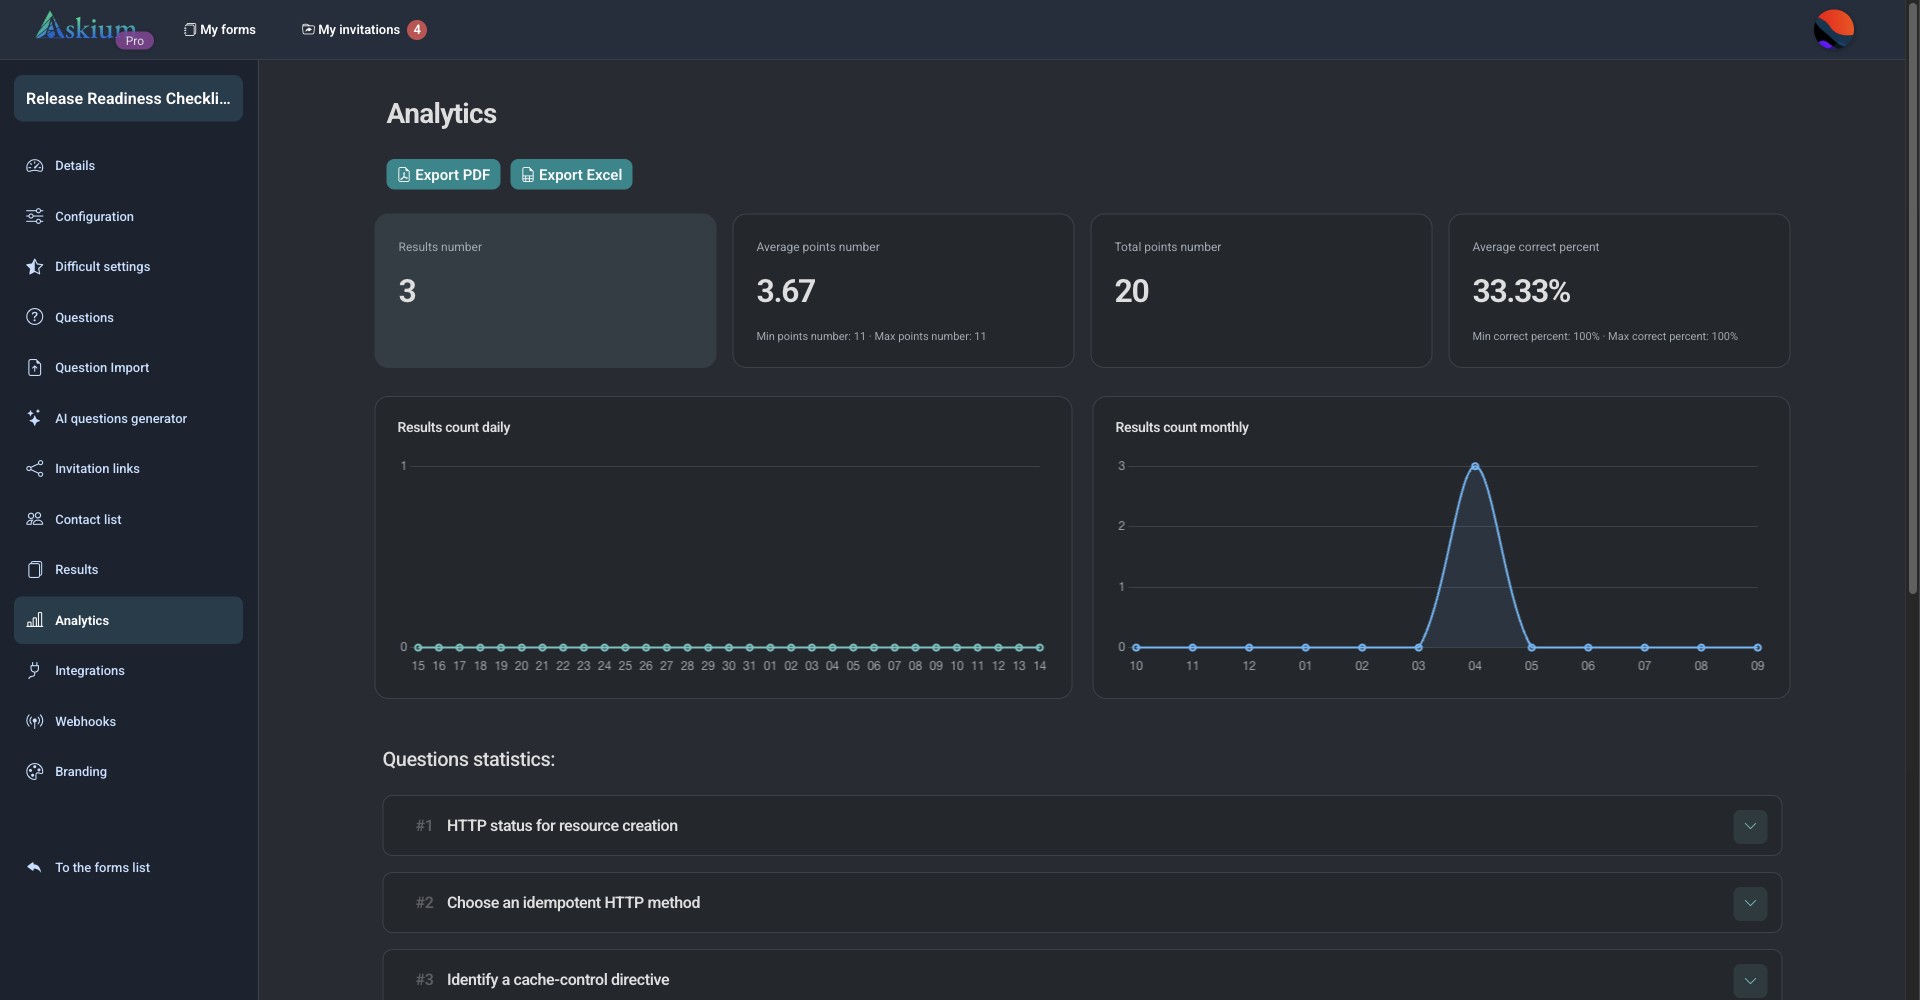Viewport: 1920px width, 1000px height.
Task: Click the Questions help-circle icon
Action: click(35, 317)
